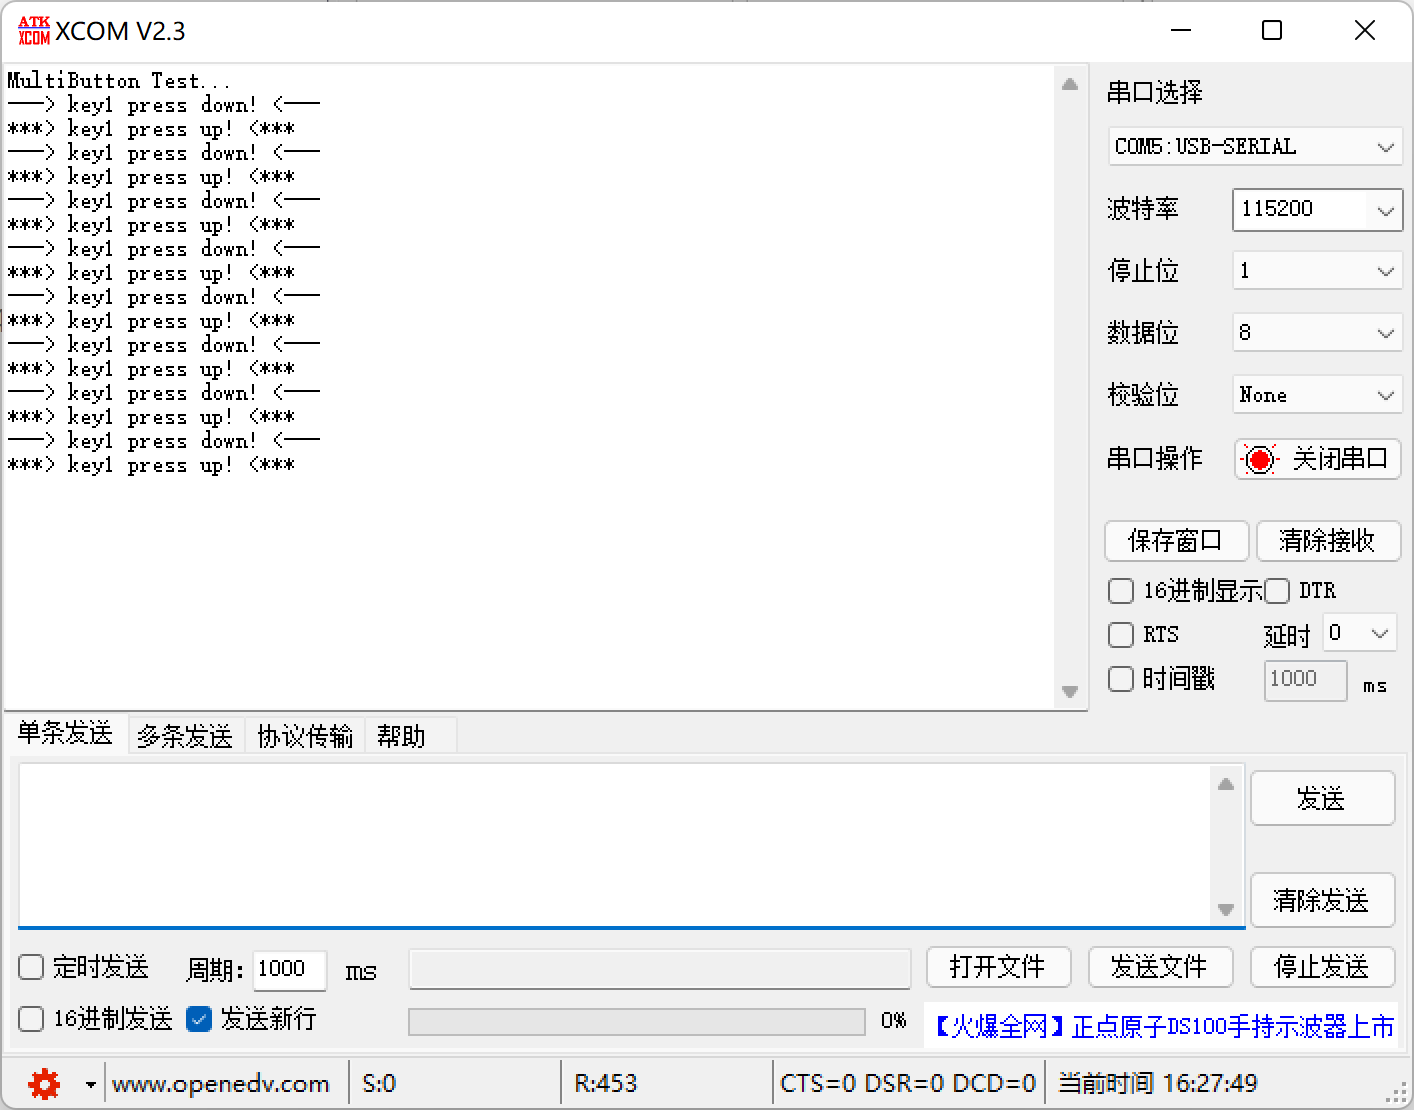Click the ATK XCOM app logo
The image size is (1414, 1110).
[x=33, y=31]
